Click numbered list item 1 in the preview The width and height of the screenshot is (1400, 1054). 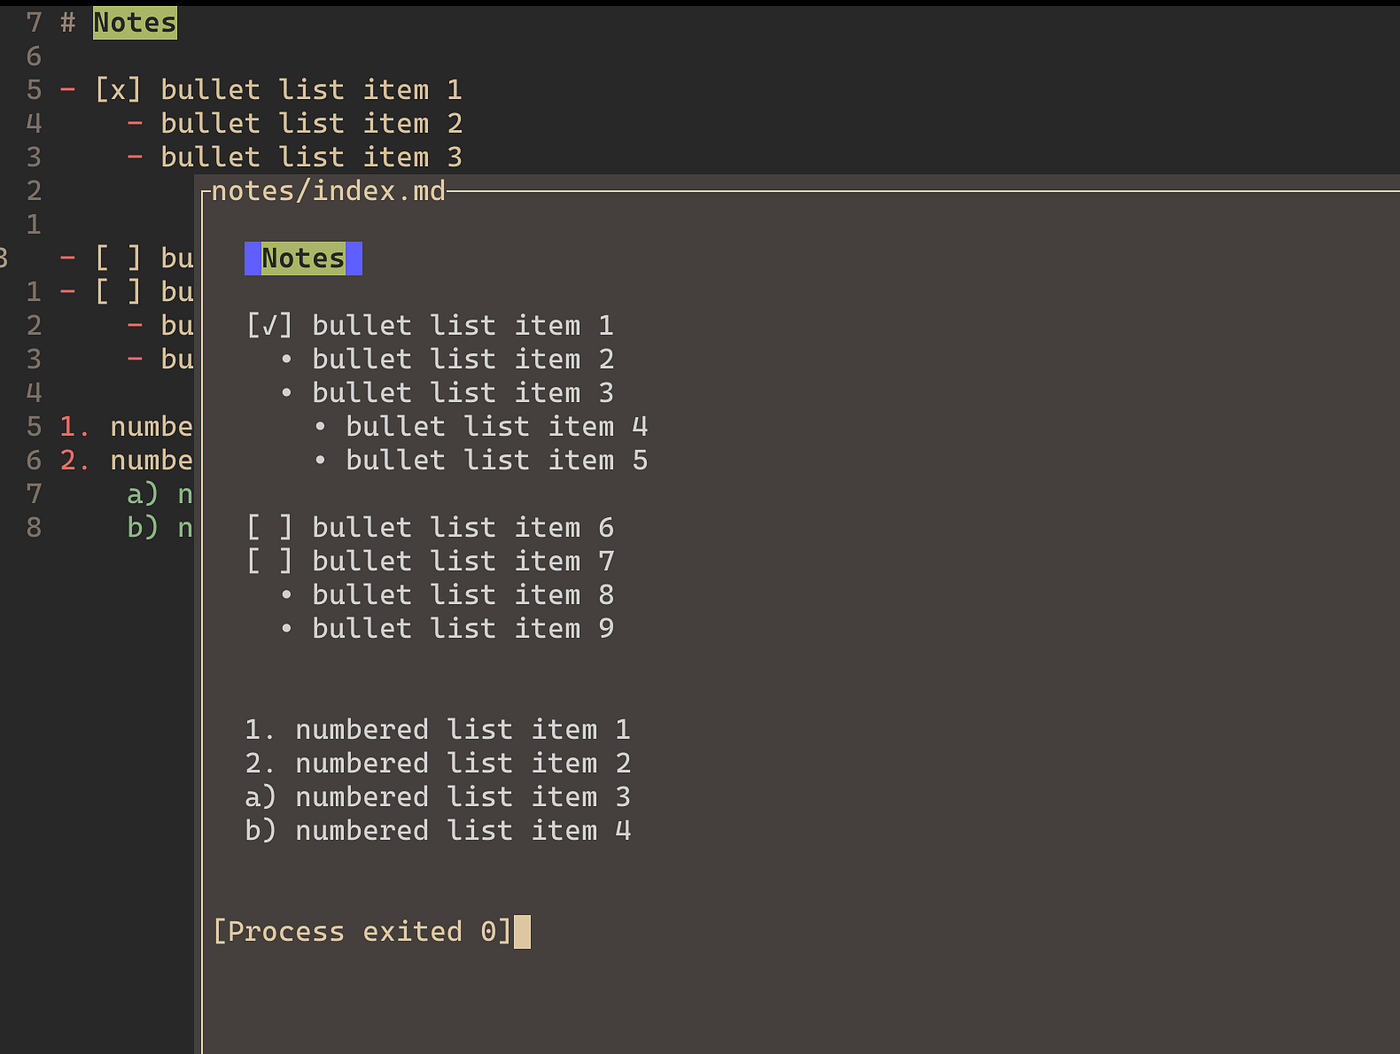click(x=438, y=730)
